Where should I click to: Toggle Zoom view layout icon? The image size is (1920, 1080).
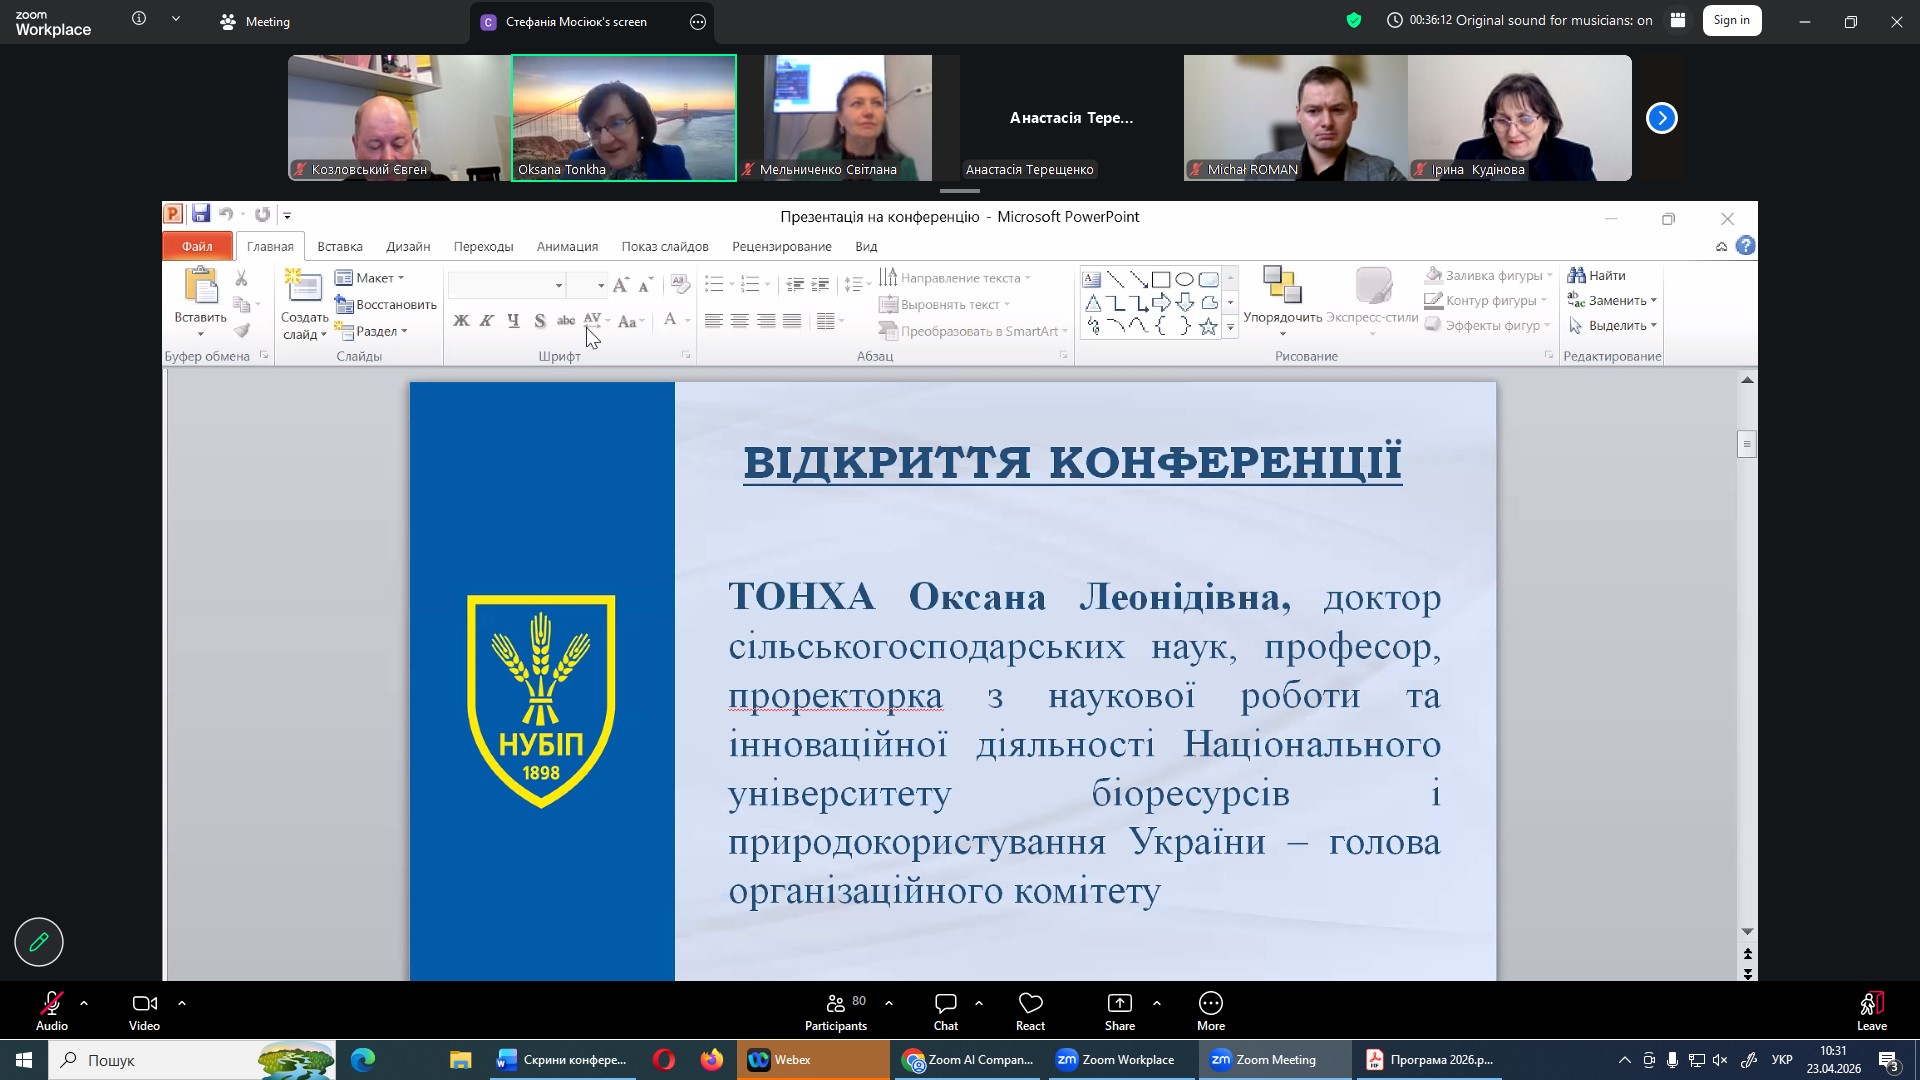1678,20
